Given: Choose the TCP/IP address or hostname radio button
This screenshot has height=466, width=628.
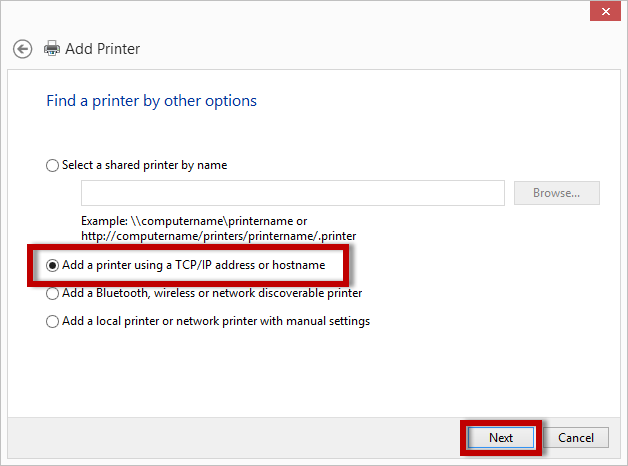Looking at the screenshot, I should [x=53, y=265].
